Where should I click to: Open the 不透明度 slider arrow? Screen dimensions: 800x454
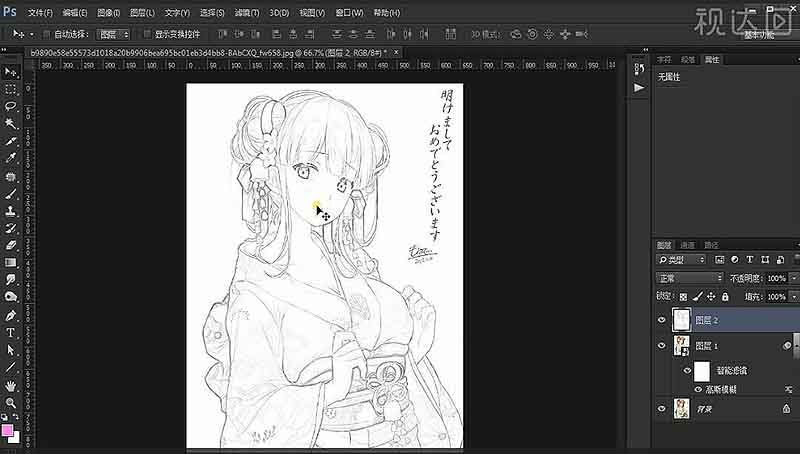pos(794,278)
